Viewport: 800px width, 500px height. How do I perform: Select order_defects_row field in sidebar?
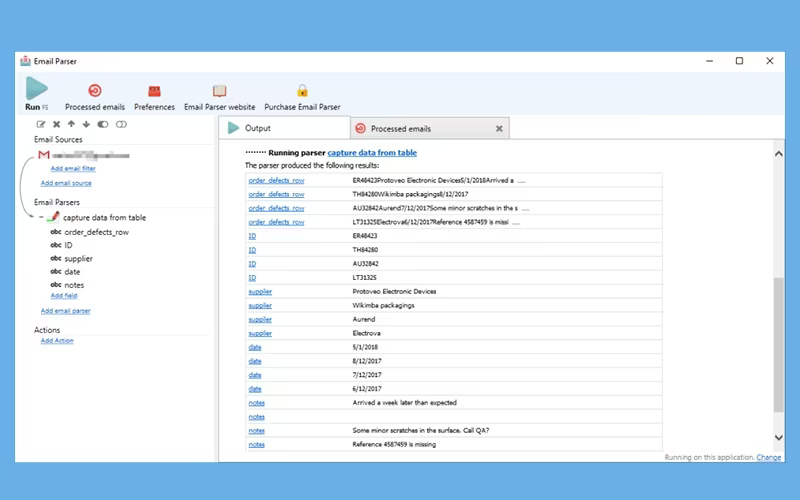[96, 232]
